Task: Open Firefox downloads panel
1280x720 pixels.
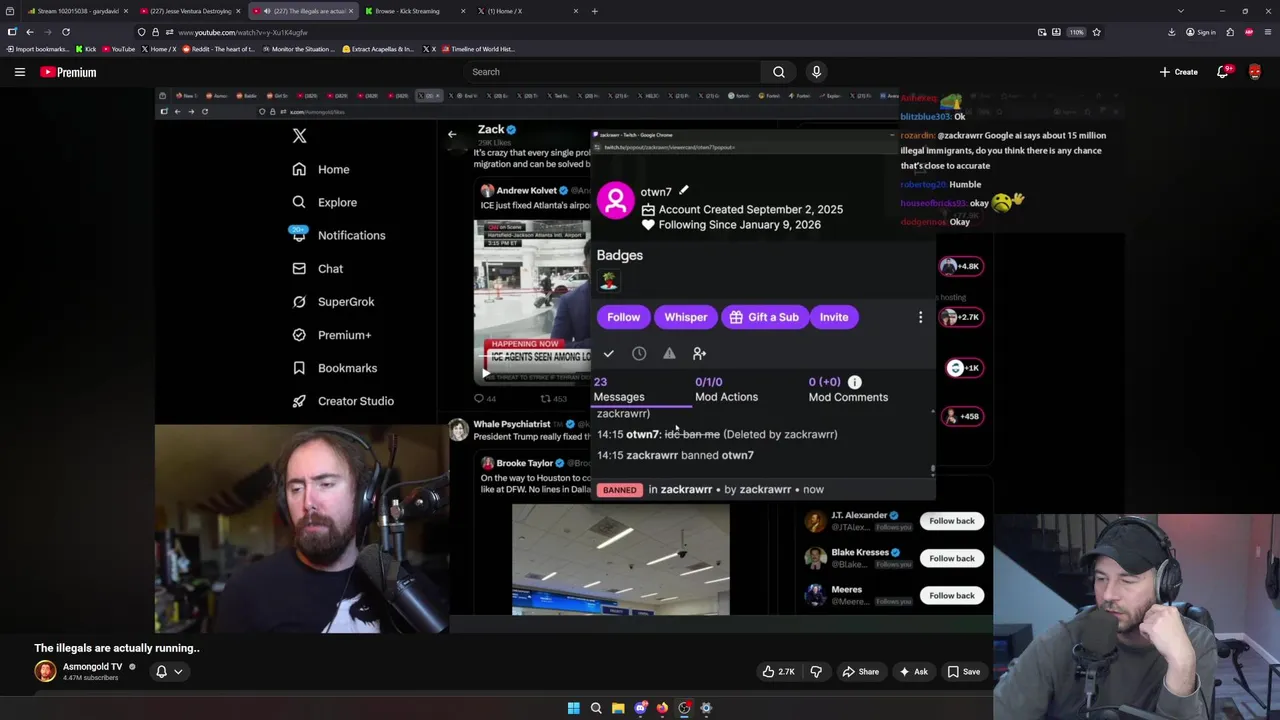Action: point(1171,32)
